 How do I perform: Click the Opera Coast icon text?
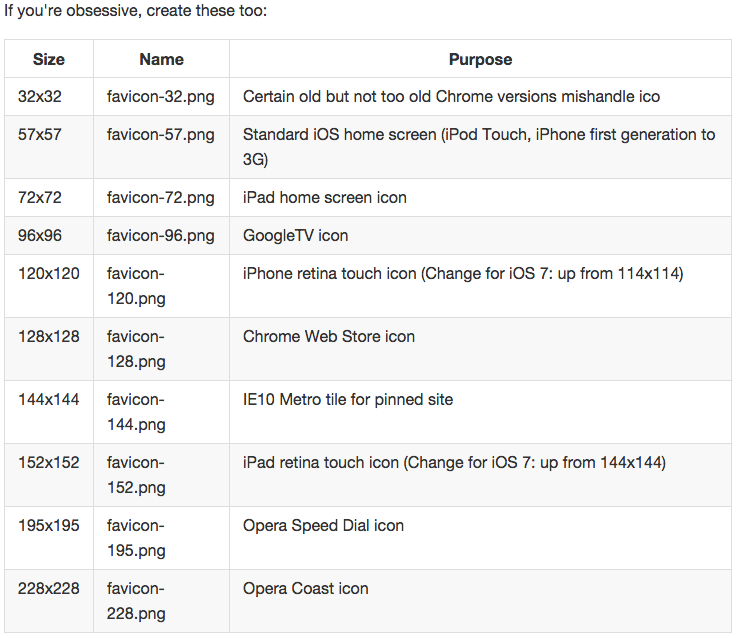tap(306, 589)
